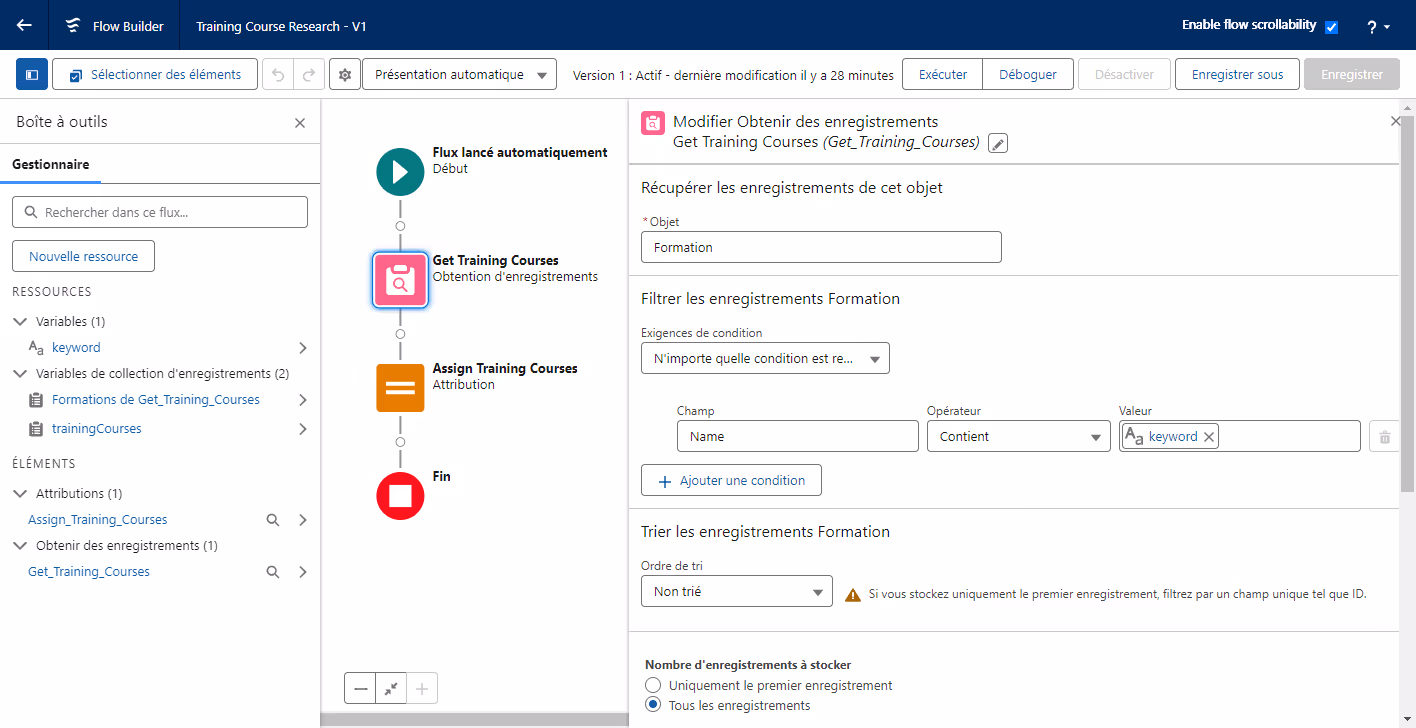1416x728 pixels.
Task: Toggle Enable flow scrollability checkbox
Action: click(x=1331, y=27)
